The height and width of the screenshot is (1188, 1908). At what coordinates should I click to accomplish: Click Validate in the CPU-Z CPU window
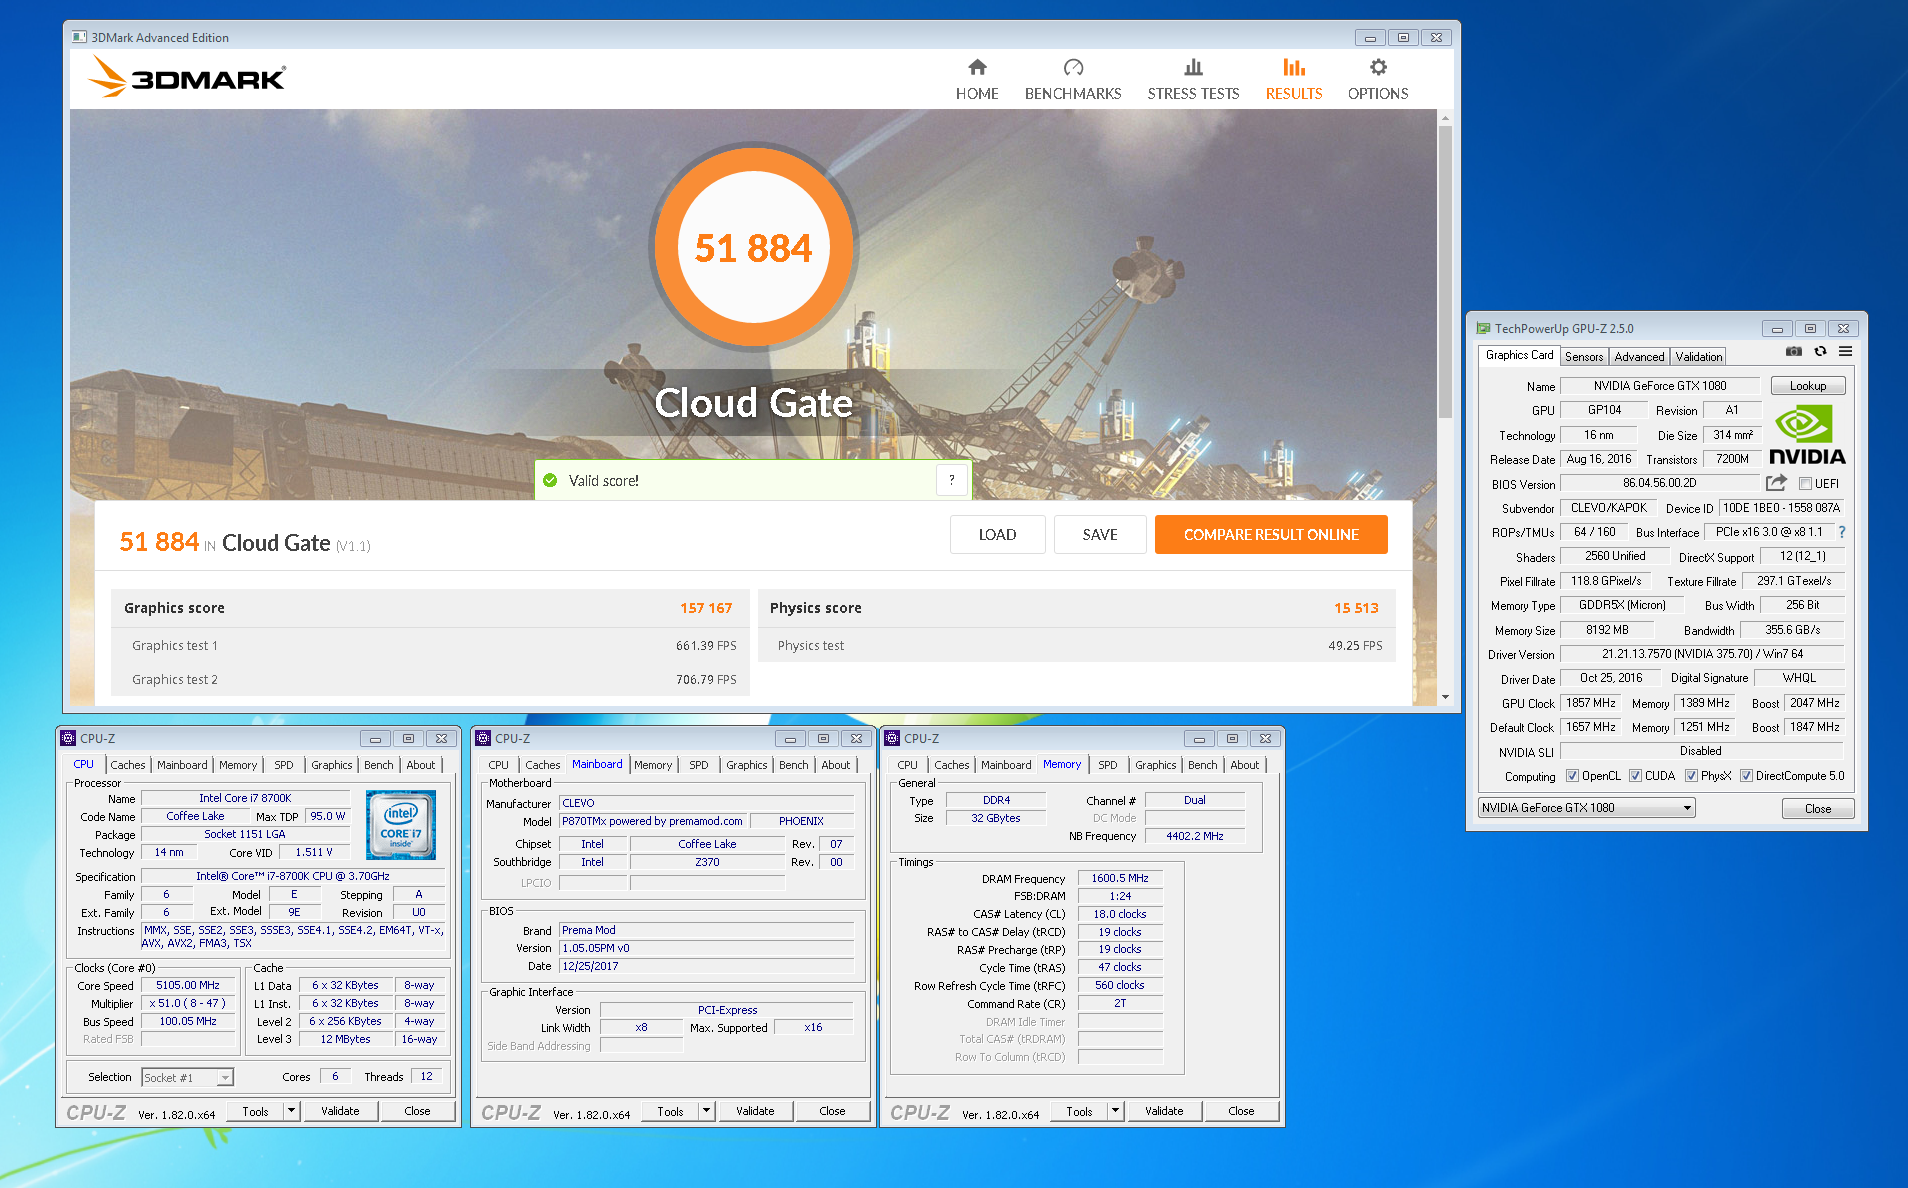(340, 1111)
